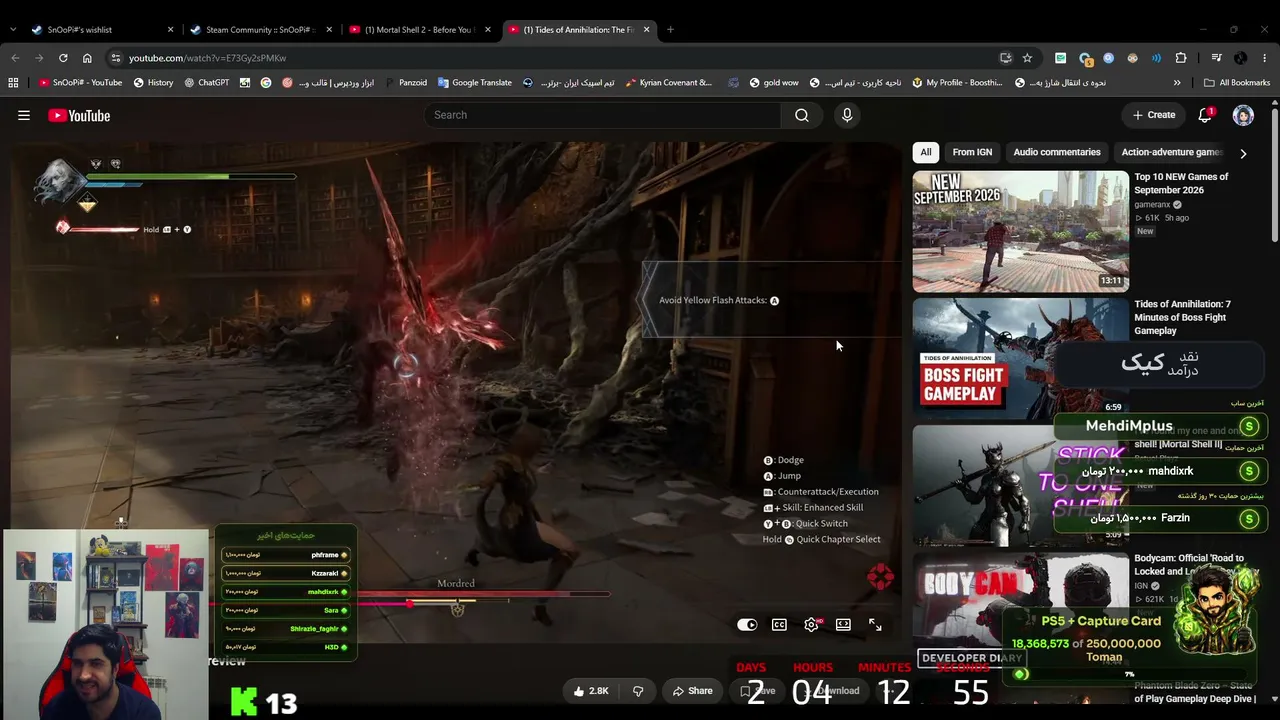Share this video
Image resolution: width=1280 pixels, height=720 pixels.
(x=692, y=691)
